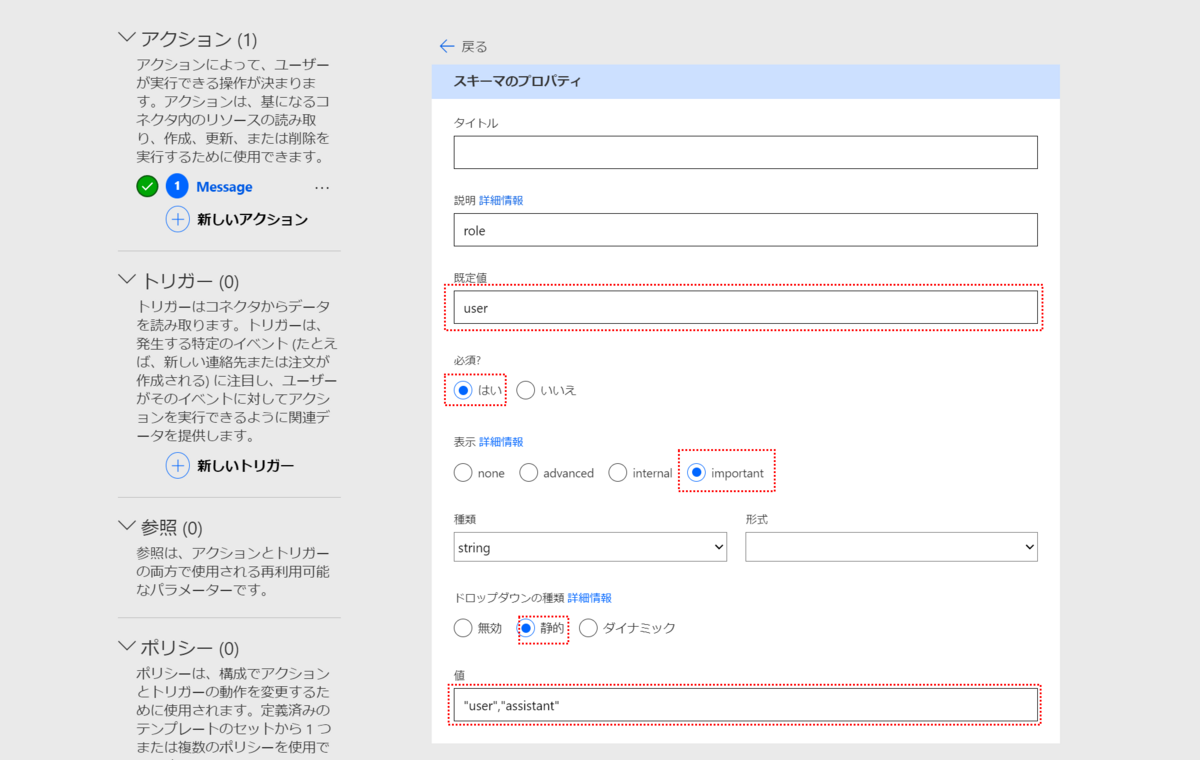
Task: Open the 形式 dropdown
Action: (891, 547)
